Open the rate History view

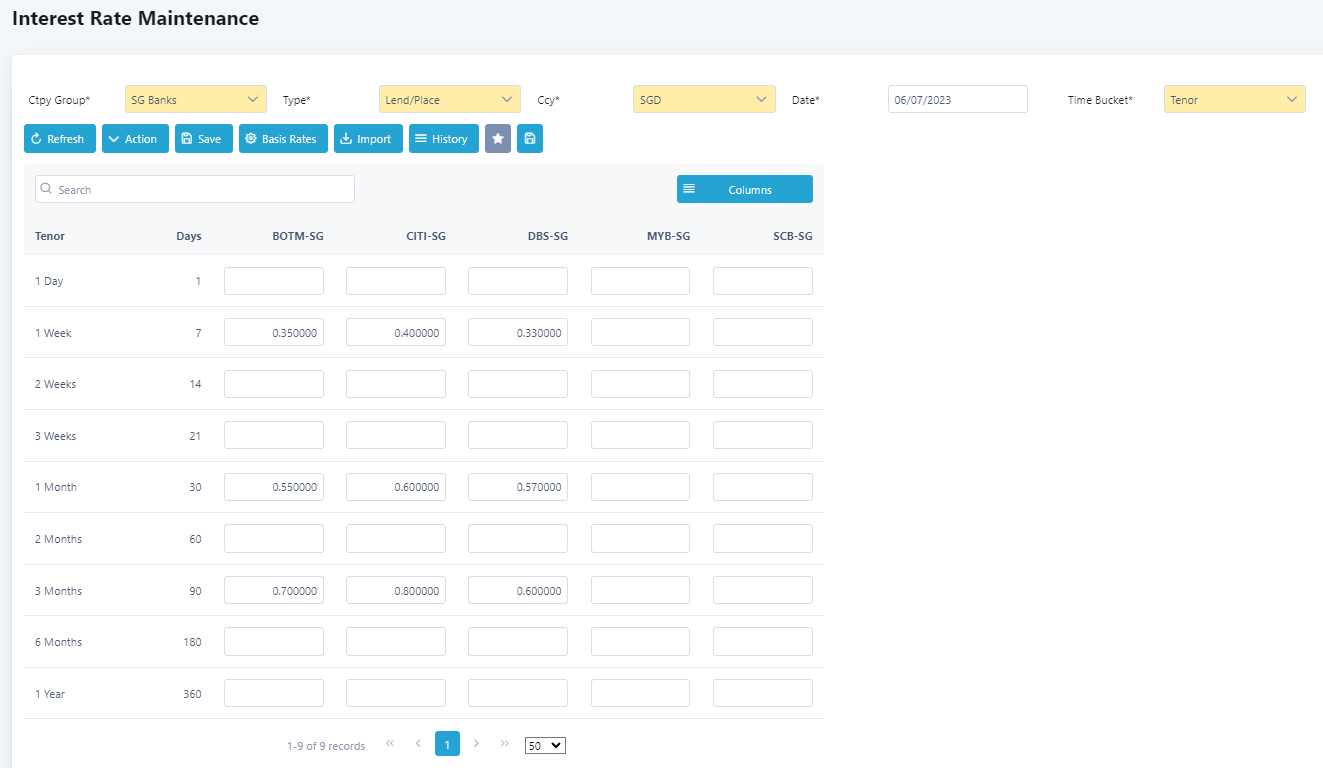click(443, 139)
